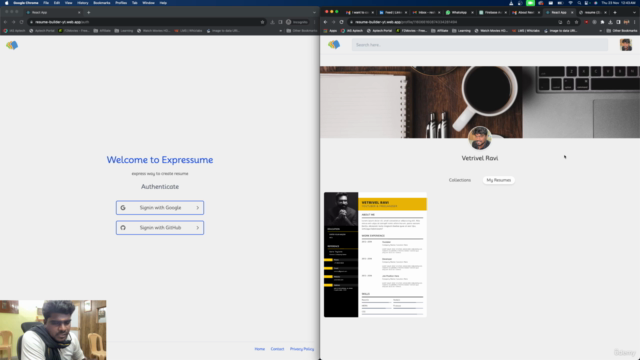Close the React App tab in the left window
640x360 pixels.
pyautogui.click(x=79, y=13)
